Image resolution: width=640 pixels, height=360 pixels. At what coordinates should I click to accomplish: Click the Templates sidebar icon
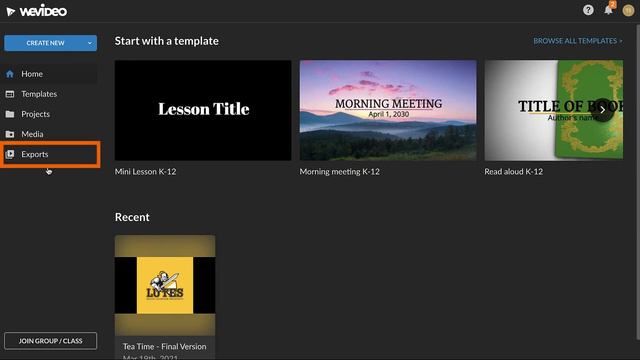(10, 94)
